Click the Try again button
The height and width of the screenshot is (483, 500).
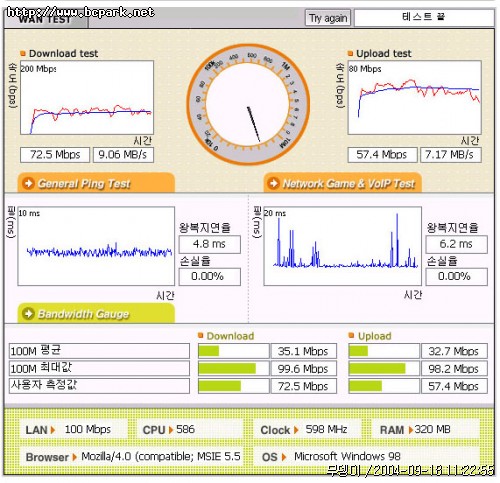pos(328,18)
